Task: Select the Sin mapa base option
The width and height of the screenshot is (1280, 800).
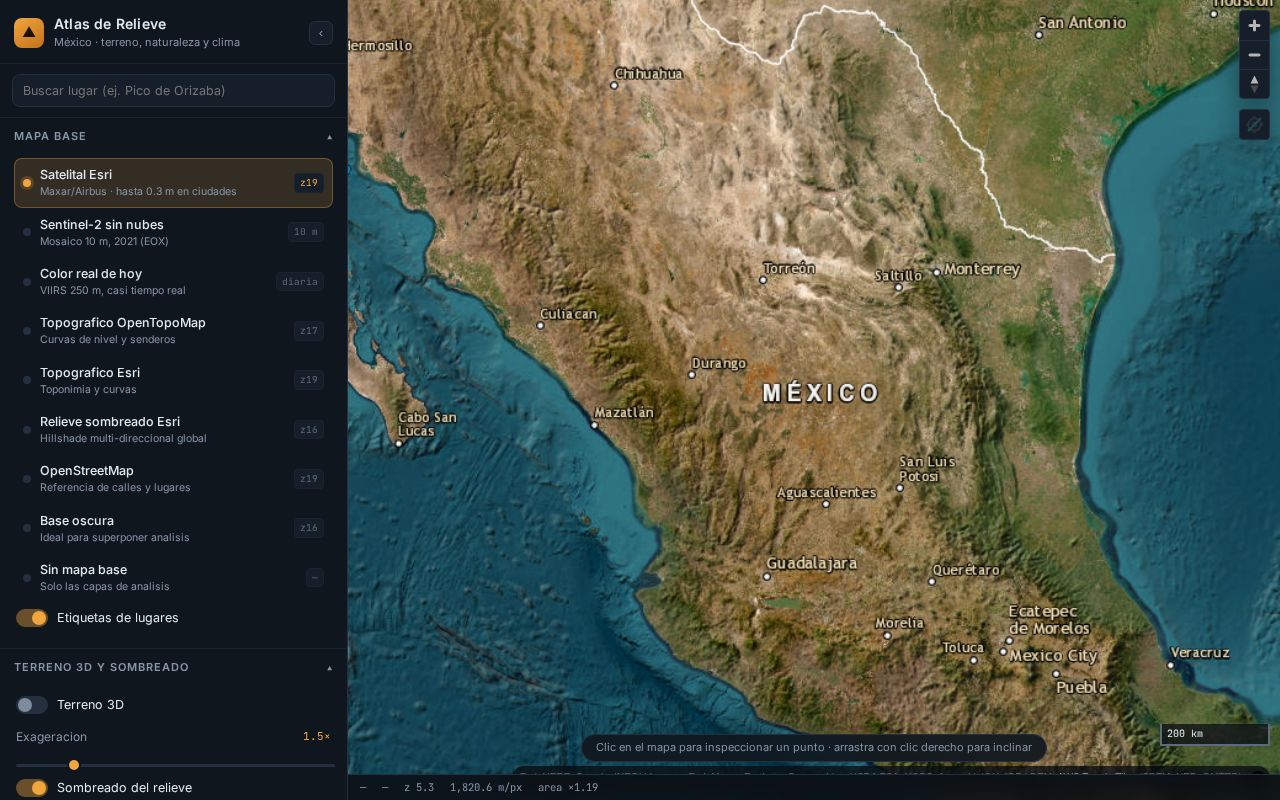Action: coord(173,578)
